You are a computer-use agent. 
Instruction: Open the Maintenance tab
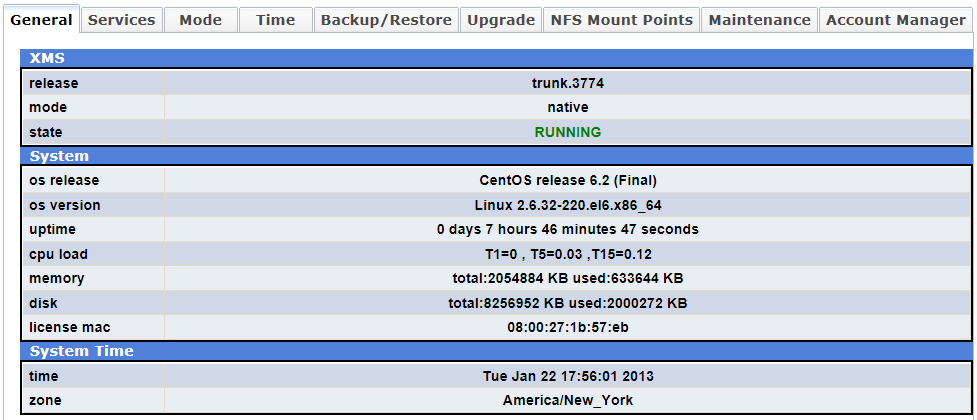coord(759,20)
